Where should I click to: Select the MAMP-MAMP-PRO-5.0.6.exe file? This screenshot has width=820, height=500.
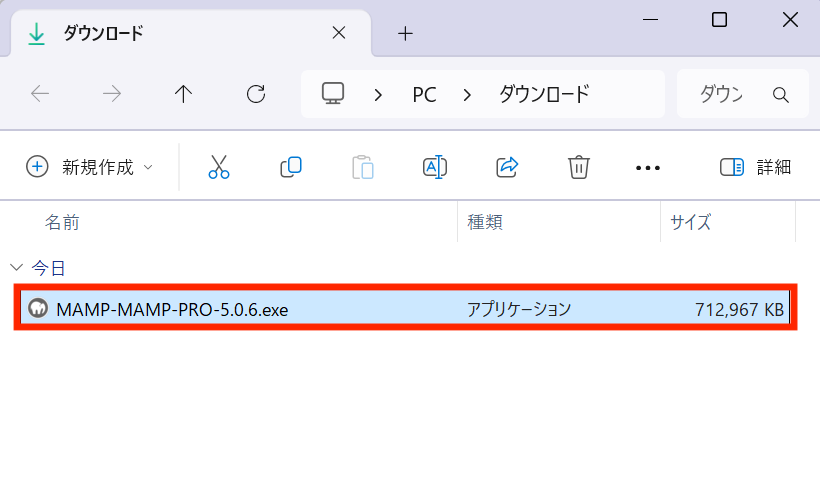[x=405, y=309]
